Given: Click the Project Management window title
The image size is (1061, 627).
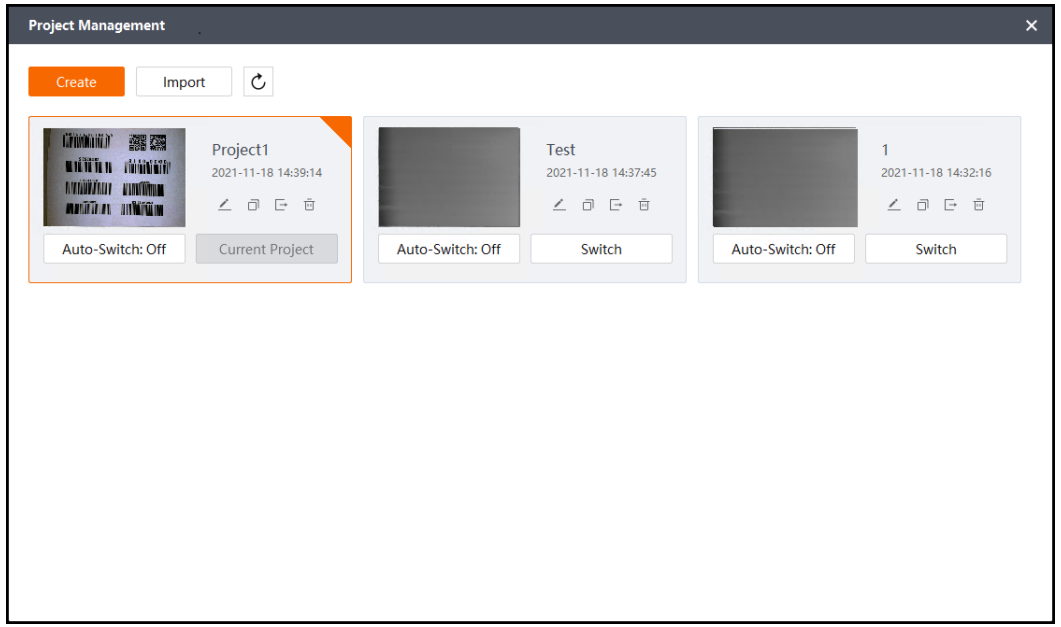Looking at the screenshot, I should coord(97,26).
